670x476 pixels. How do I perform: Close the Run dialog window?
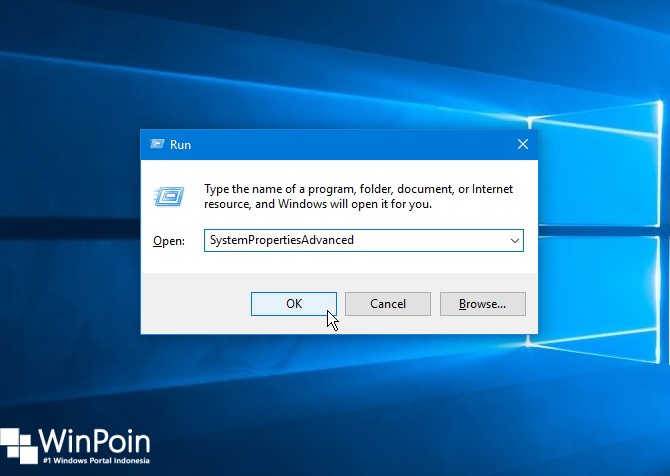523,144
